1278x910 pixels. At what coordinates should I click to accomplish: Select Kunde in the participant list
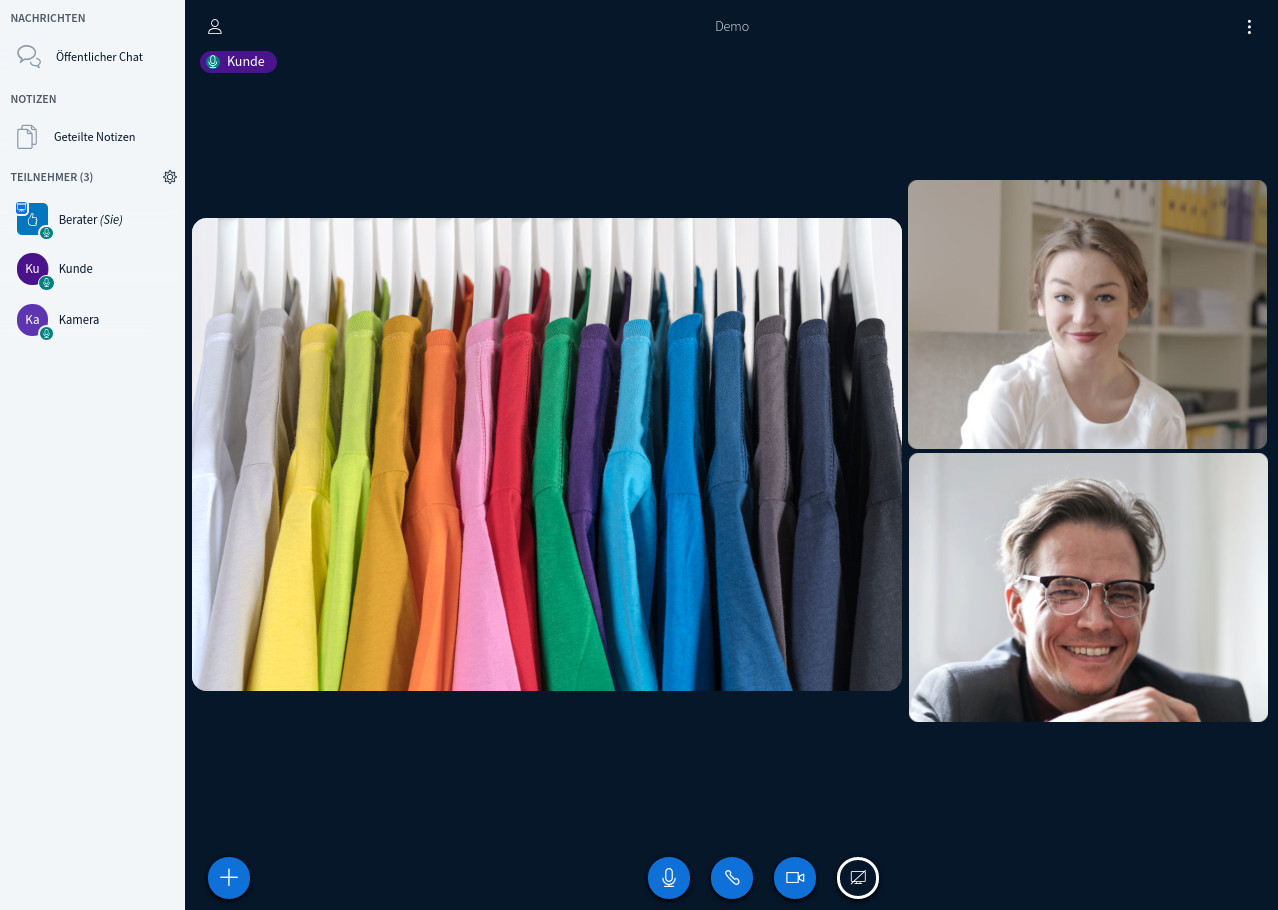point(76,269)
